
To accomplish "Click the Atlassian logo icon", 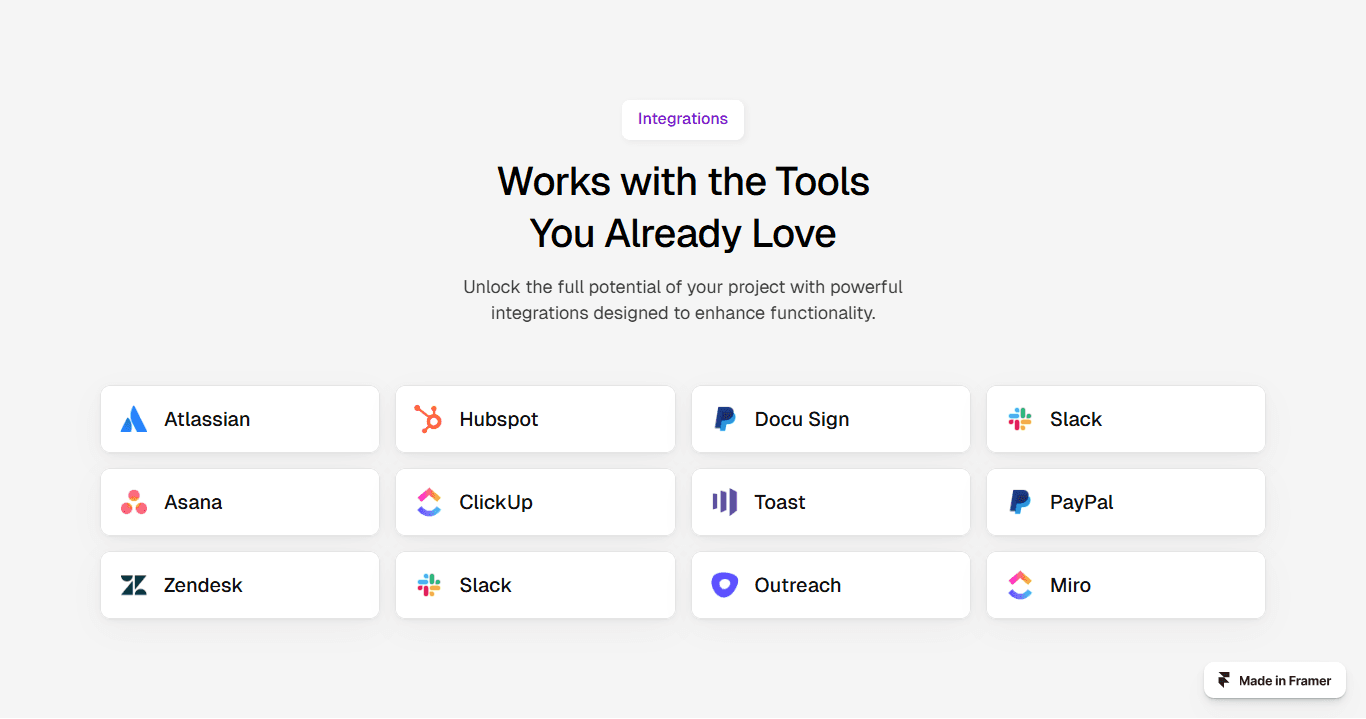I will (134, 419).
